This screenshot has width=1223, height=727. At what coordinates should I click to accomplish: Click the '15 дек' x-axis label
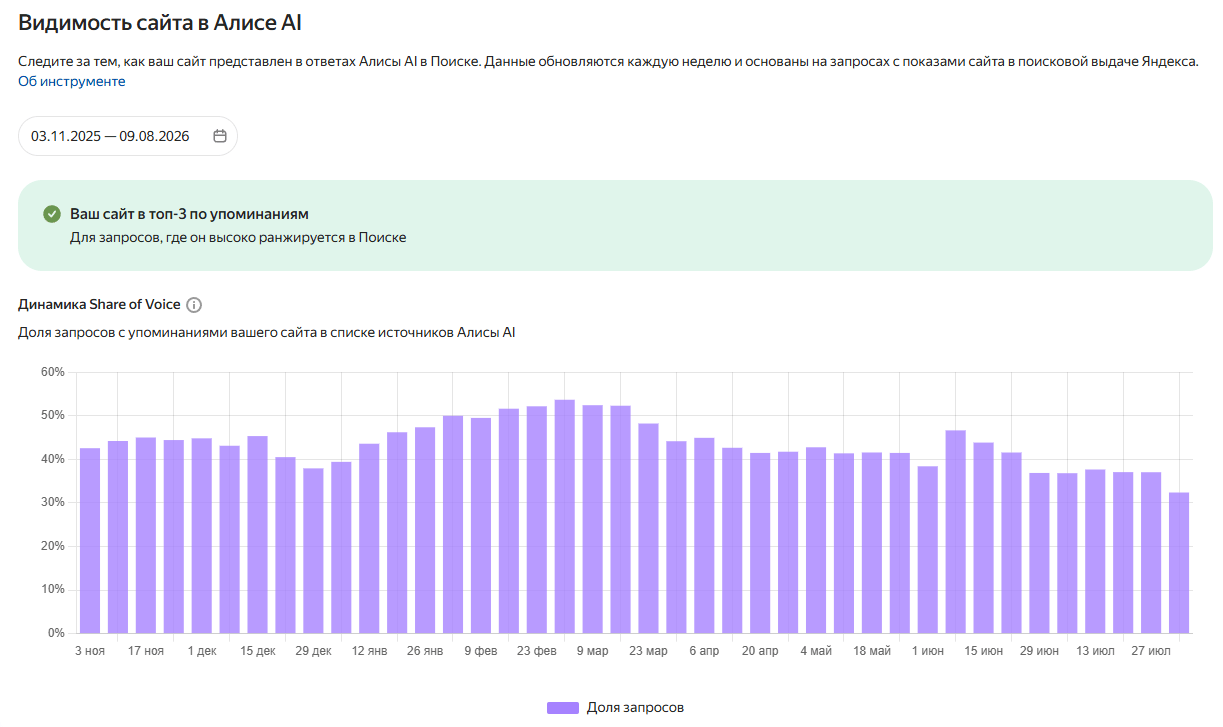(258, 651)
